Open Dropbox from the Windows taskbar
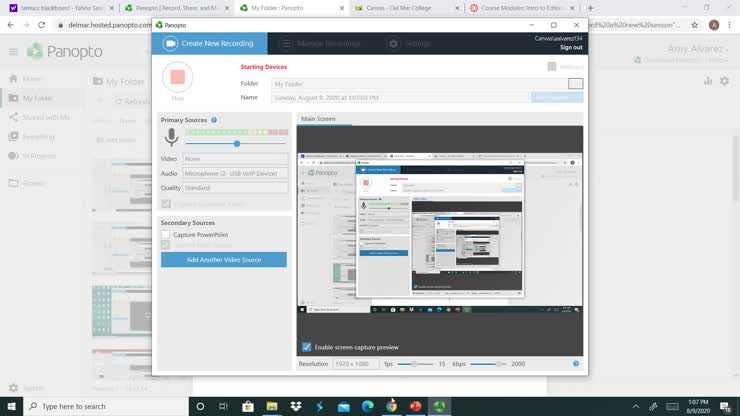 [x=297, y=406]
